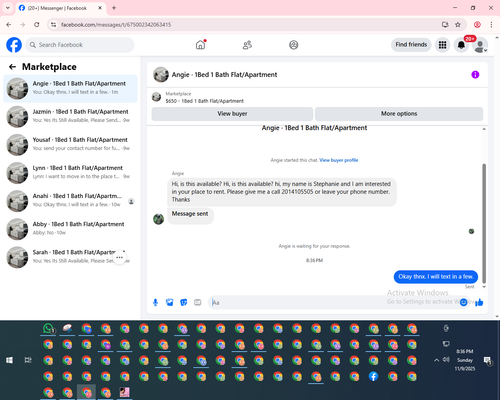Select the Angie conversation
This screenshot has height=400, width=500.
[x=70, y=88]
